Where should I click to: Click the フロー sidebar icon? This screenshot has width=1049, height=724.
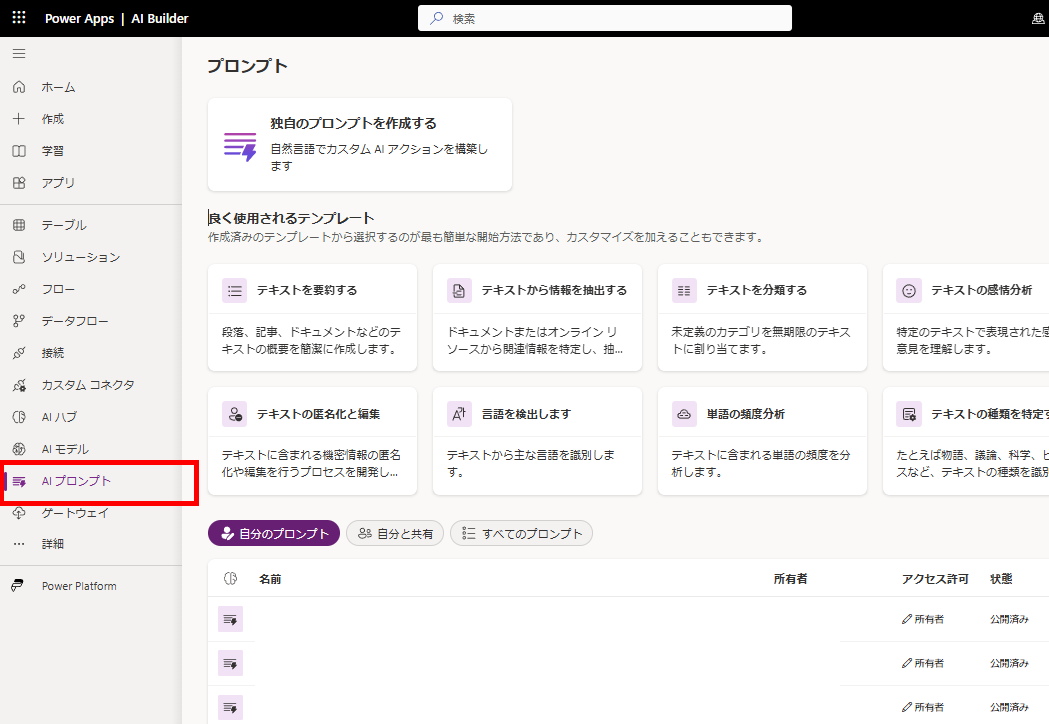click(x=18, y=288)
